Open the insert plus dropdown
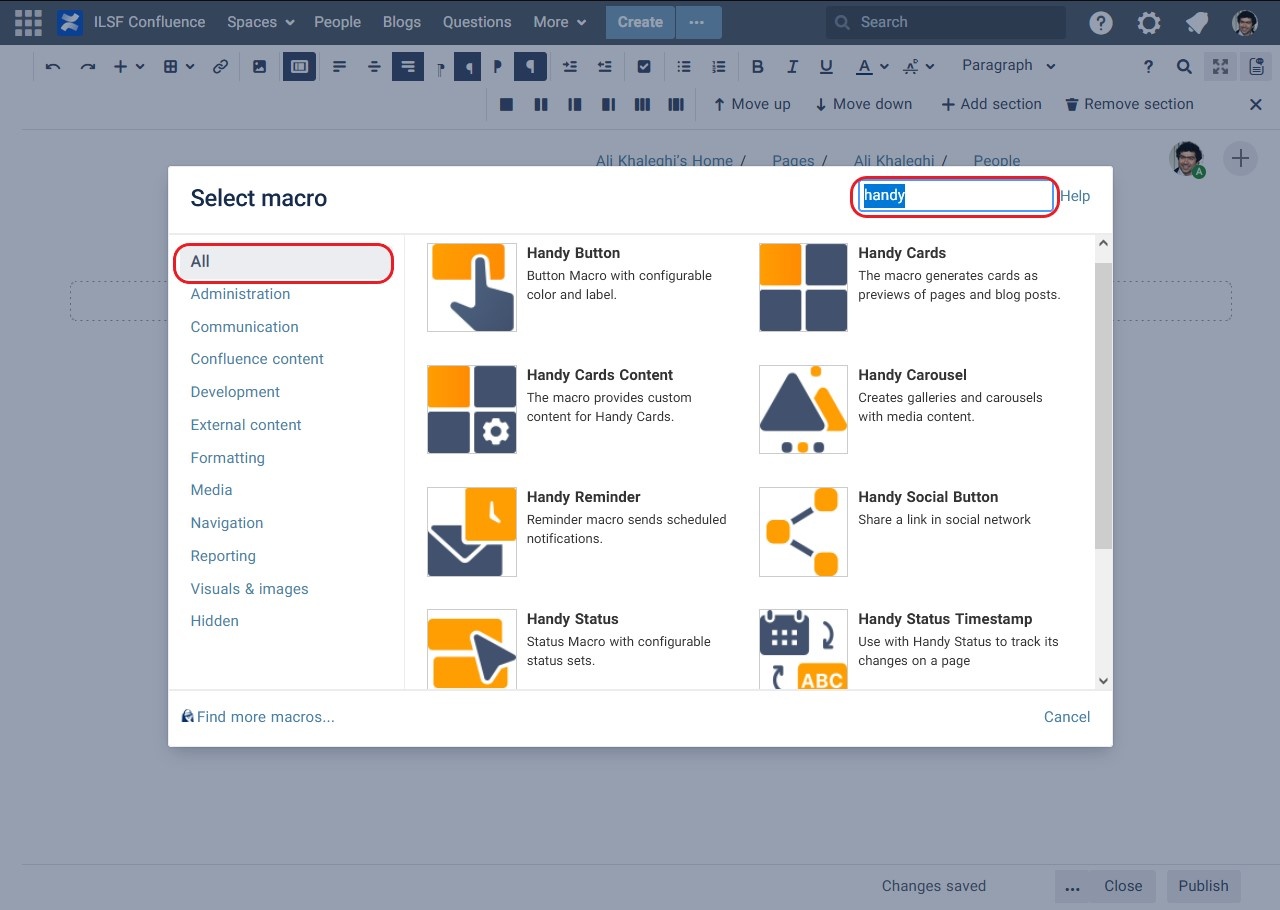The image size is (1280, 910). coord(129,66)
